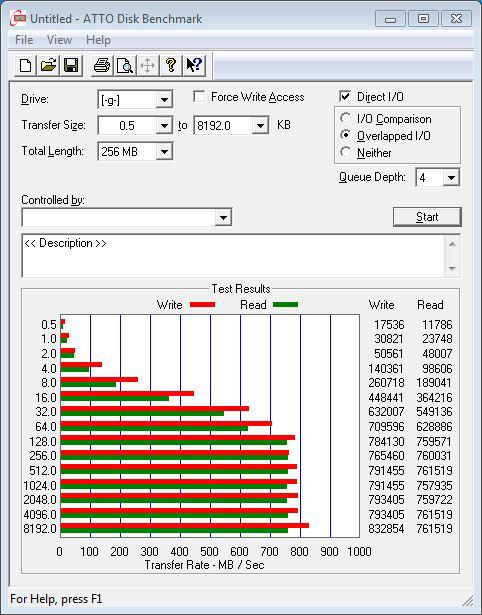The height and width of the screenshot is (615, 482).
Task: Open the File menu
Action: pyautogui.click(x=24, y=40)
